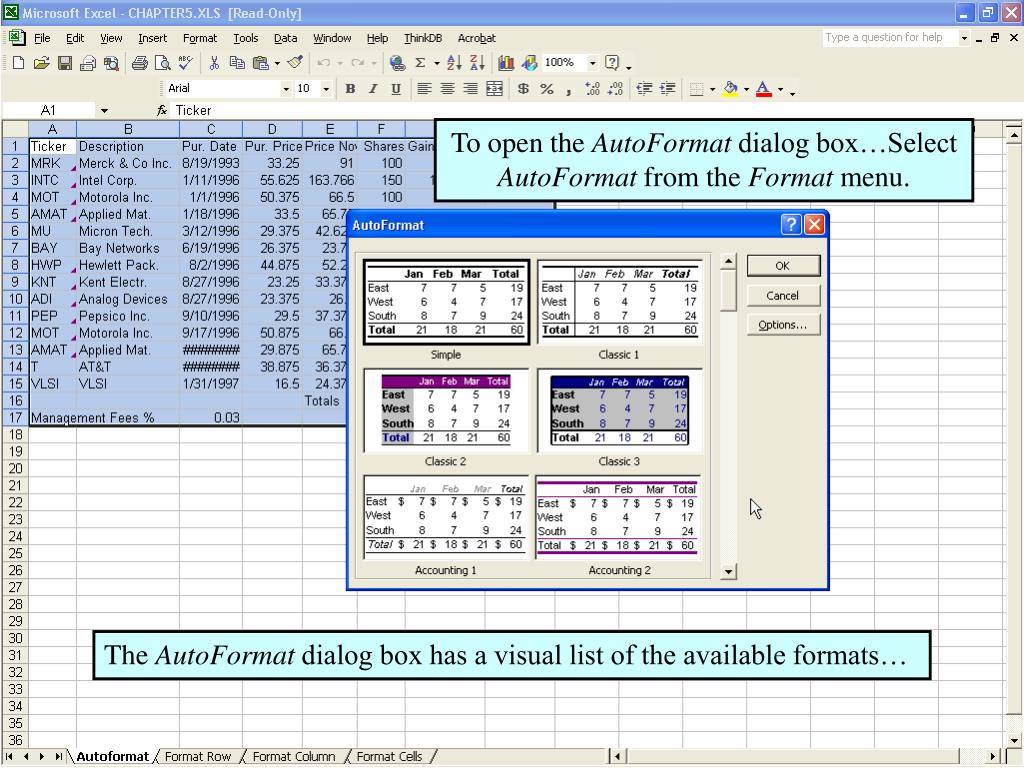Create a new workbook with the New icon
The width and height of the screenshot is (1024, 768).
(18, 63)
